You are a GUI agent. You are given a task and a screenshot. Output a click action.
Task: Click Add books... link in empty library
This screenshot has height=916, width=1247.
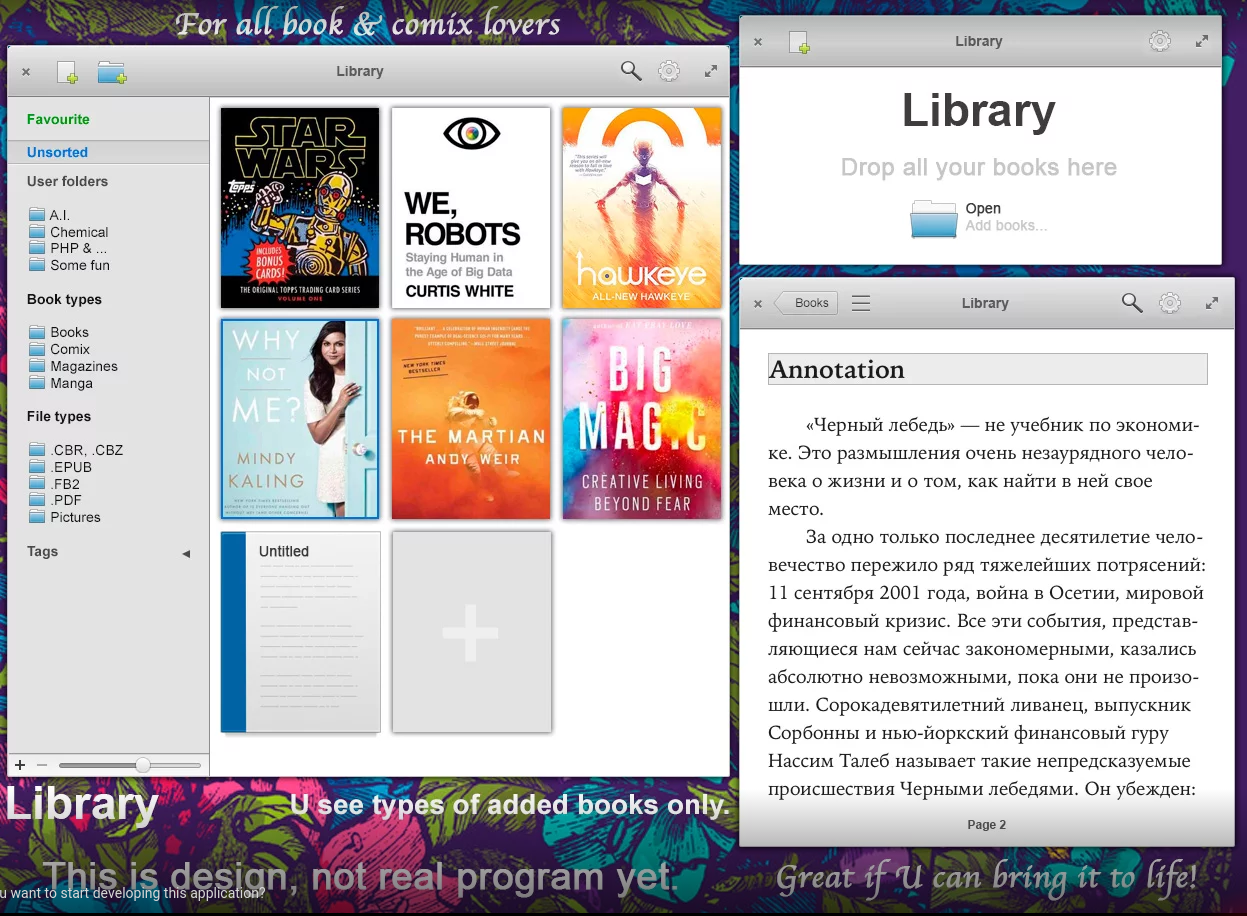click(x=1006, y=226)
